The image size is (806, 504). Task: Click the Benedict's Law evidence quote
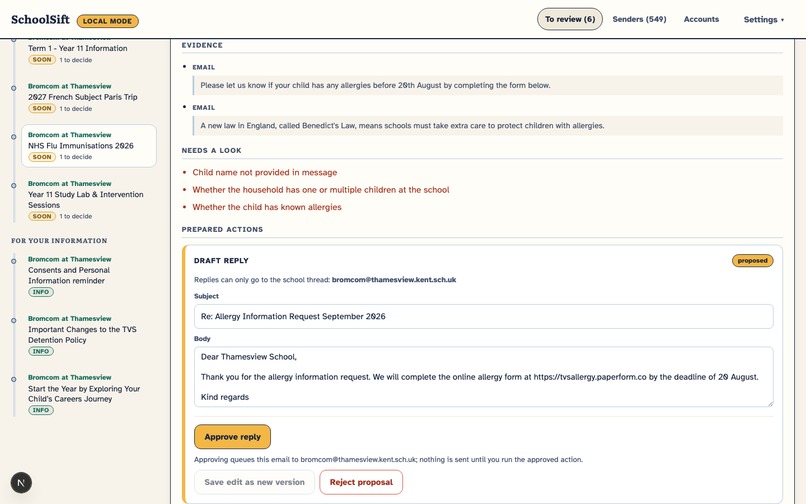coord(488,125)
